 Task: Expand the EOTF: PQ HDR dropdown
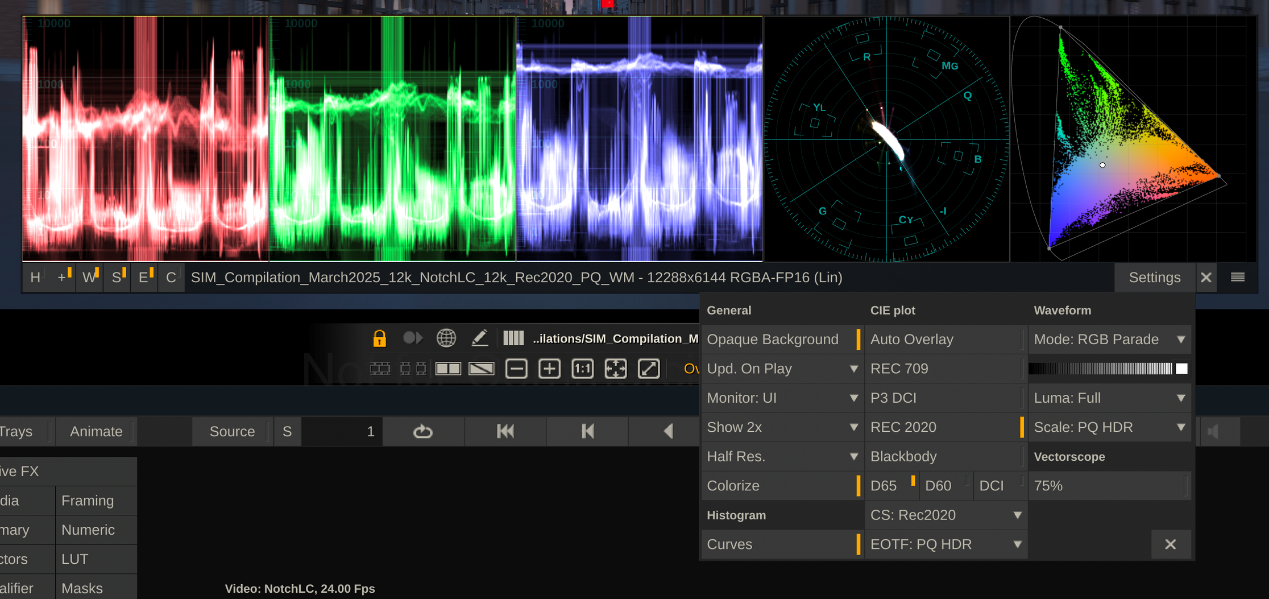pos(946,544)
